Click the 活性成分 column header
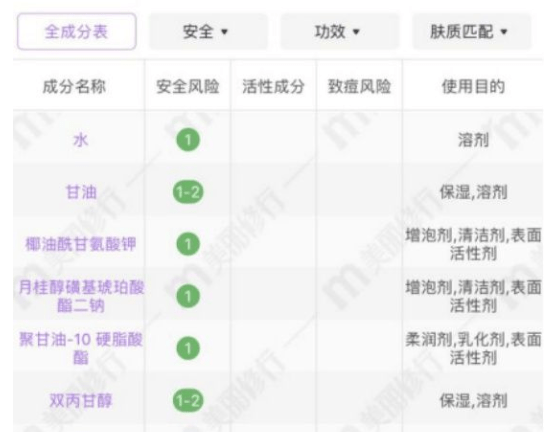 click(273, 87)
